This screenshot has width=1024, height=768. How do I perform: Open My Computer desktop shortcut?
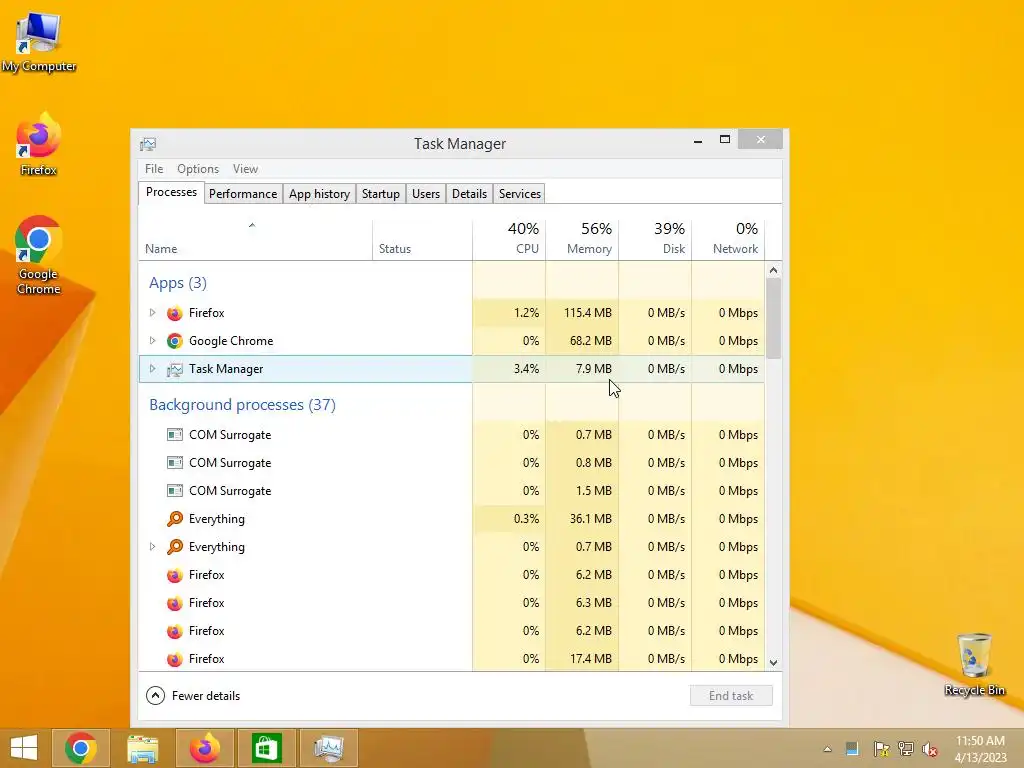pyautogui.click(x=39, y=41)
